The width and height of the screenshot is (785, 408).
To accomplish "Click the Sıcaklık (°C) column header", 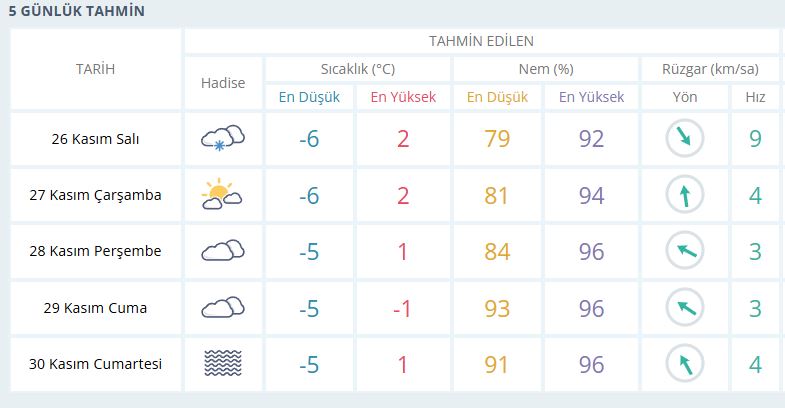I will click(358, 69).
